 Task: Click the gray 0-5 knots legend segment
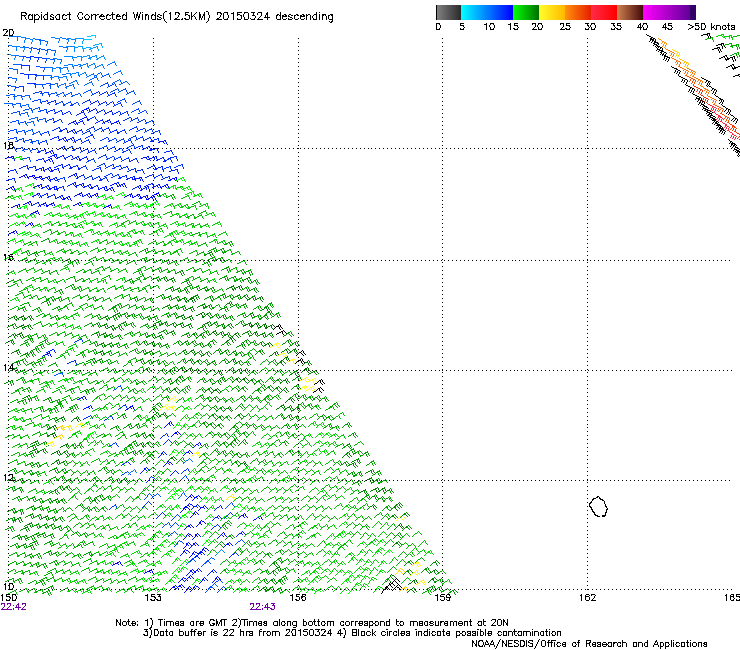pyautogui.click(x=448, y=12)
